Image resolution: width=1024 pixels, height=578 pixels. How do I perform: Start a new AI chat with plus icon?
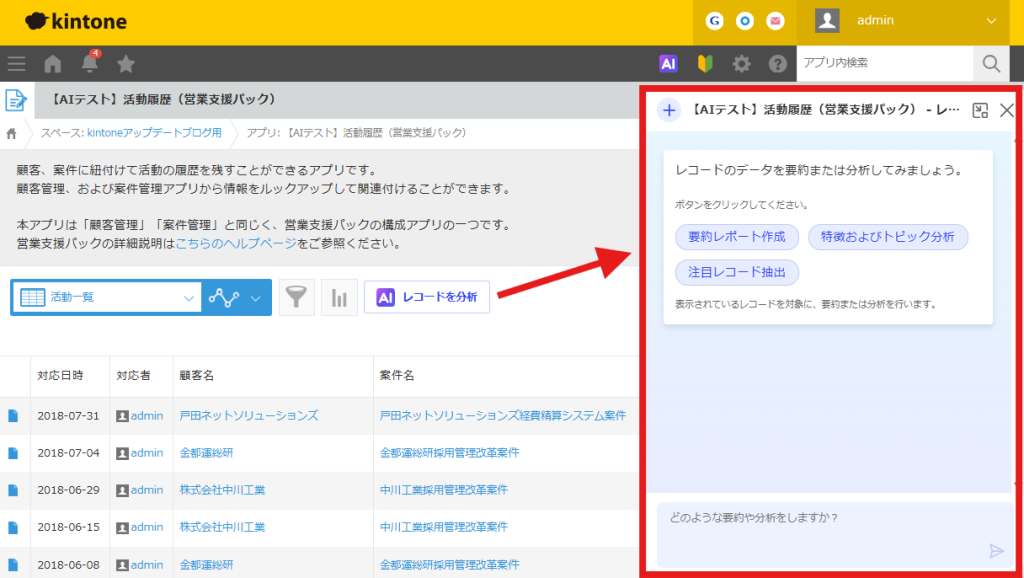[669, 111]
